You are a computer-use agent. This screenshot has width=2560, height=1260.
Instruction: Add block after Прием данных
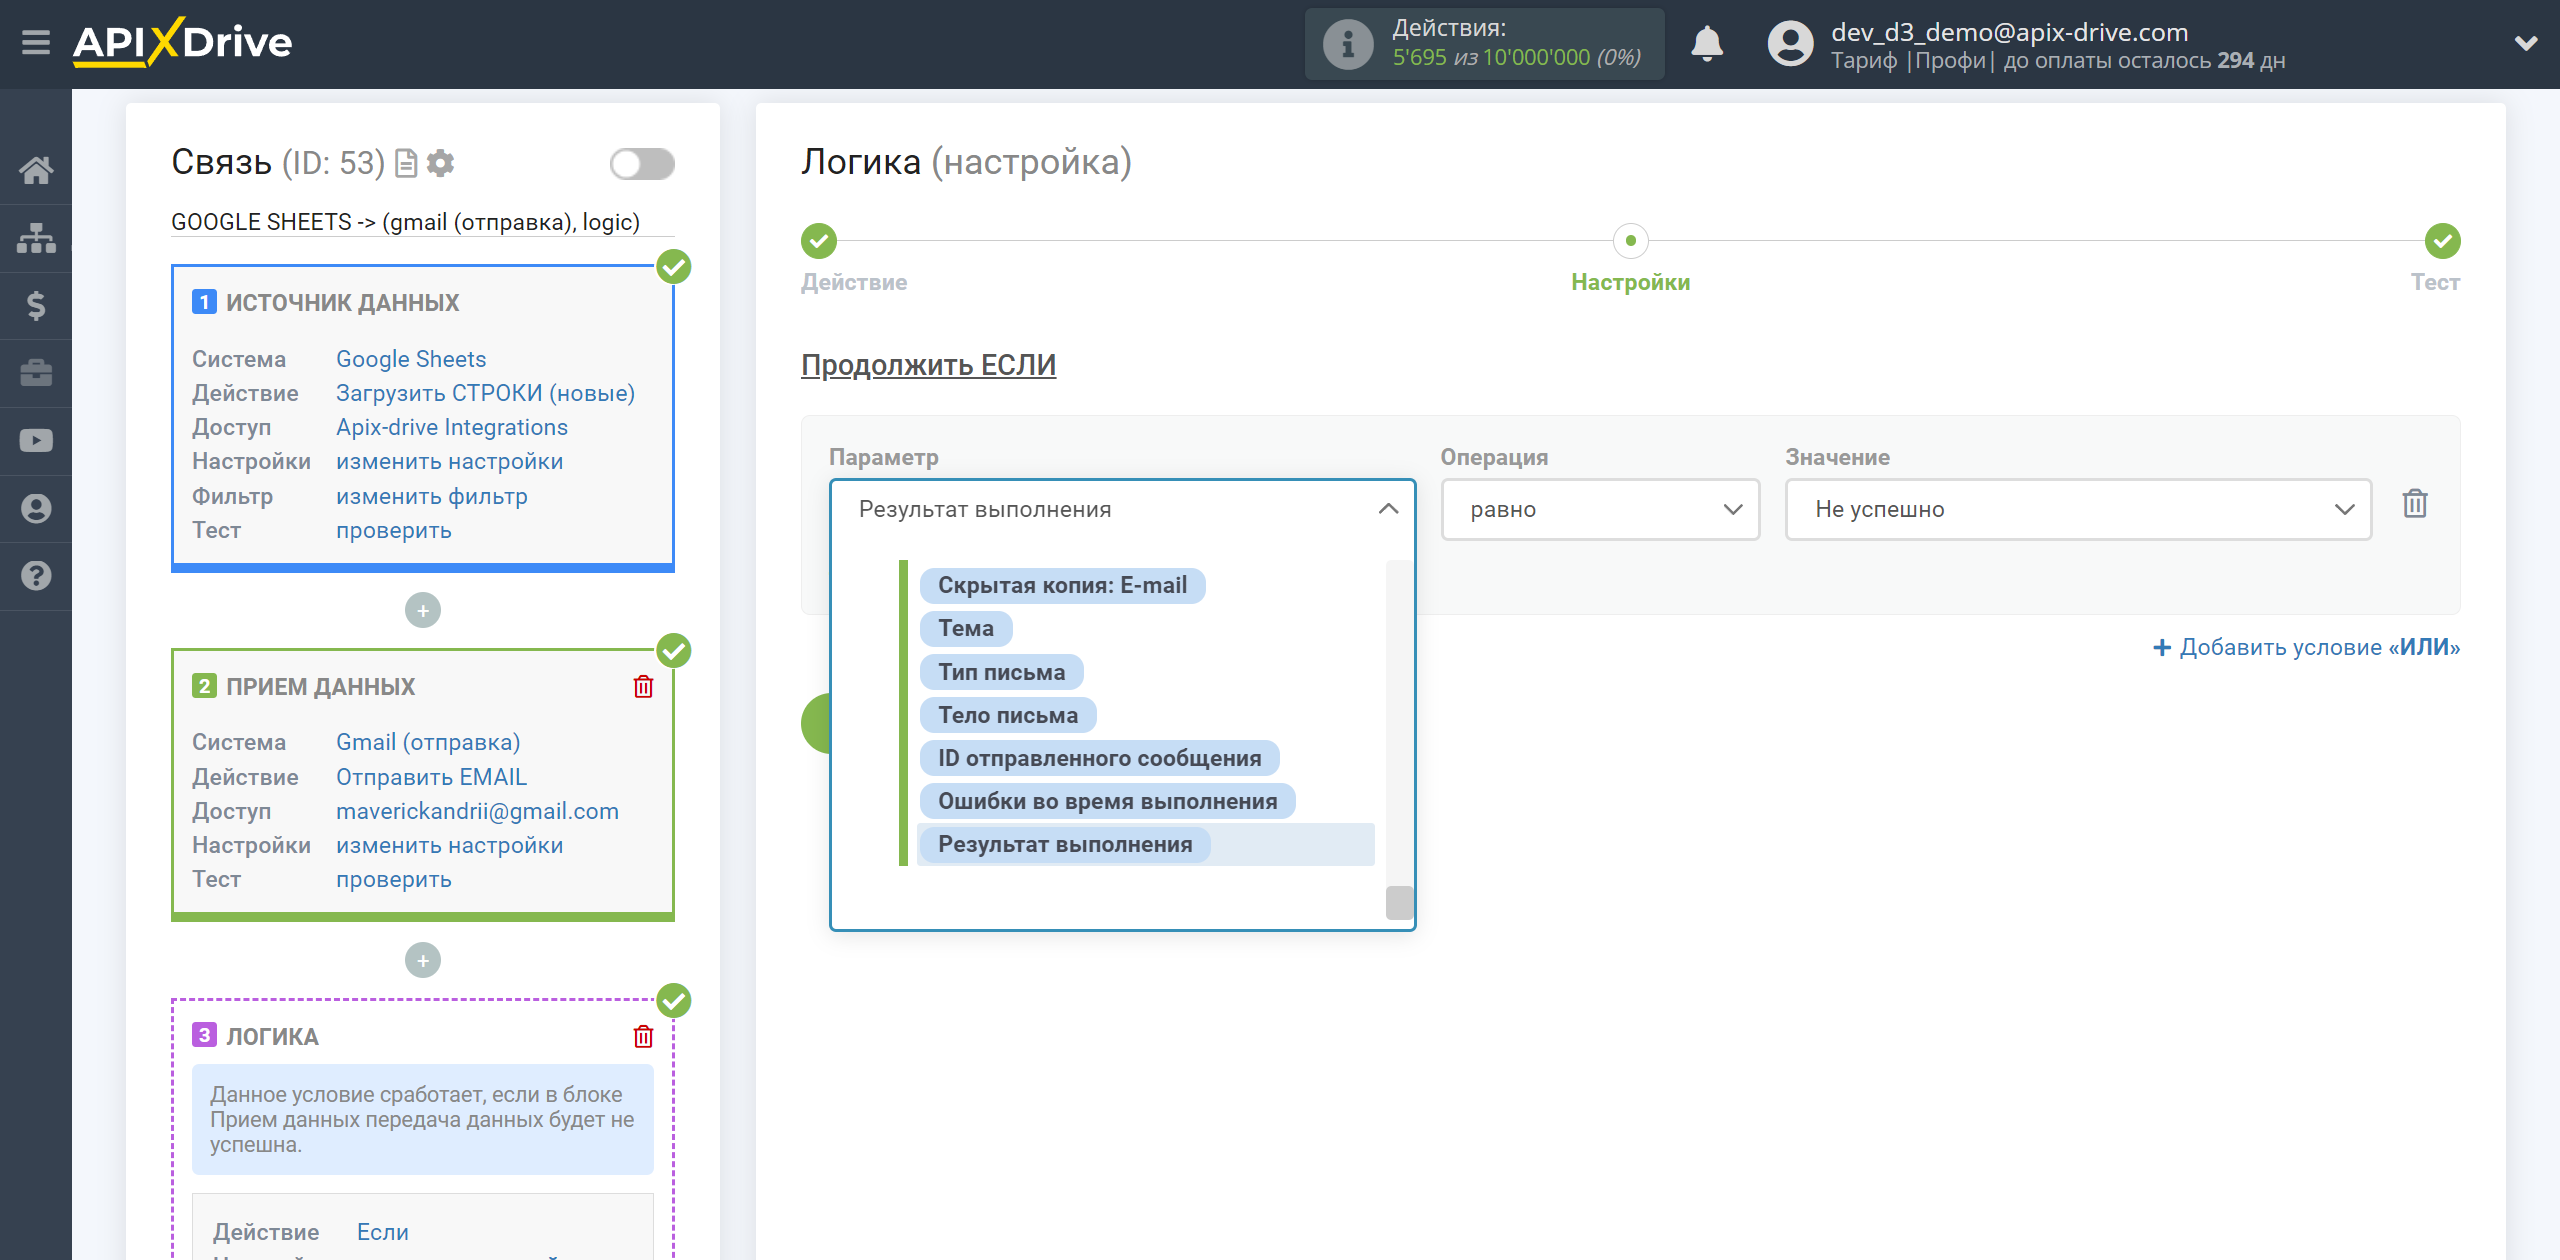423,961
